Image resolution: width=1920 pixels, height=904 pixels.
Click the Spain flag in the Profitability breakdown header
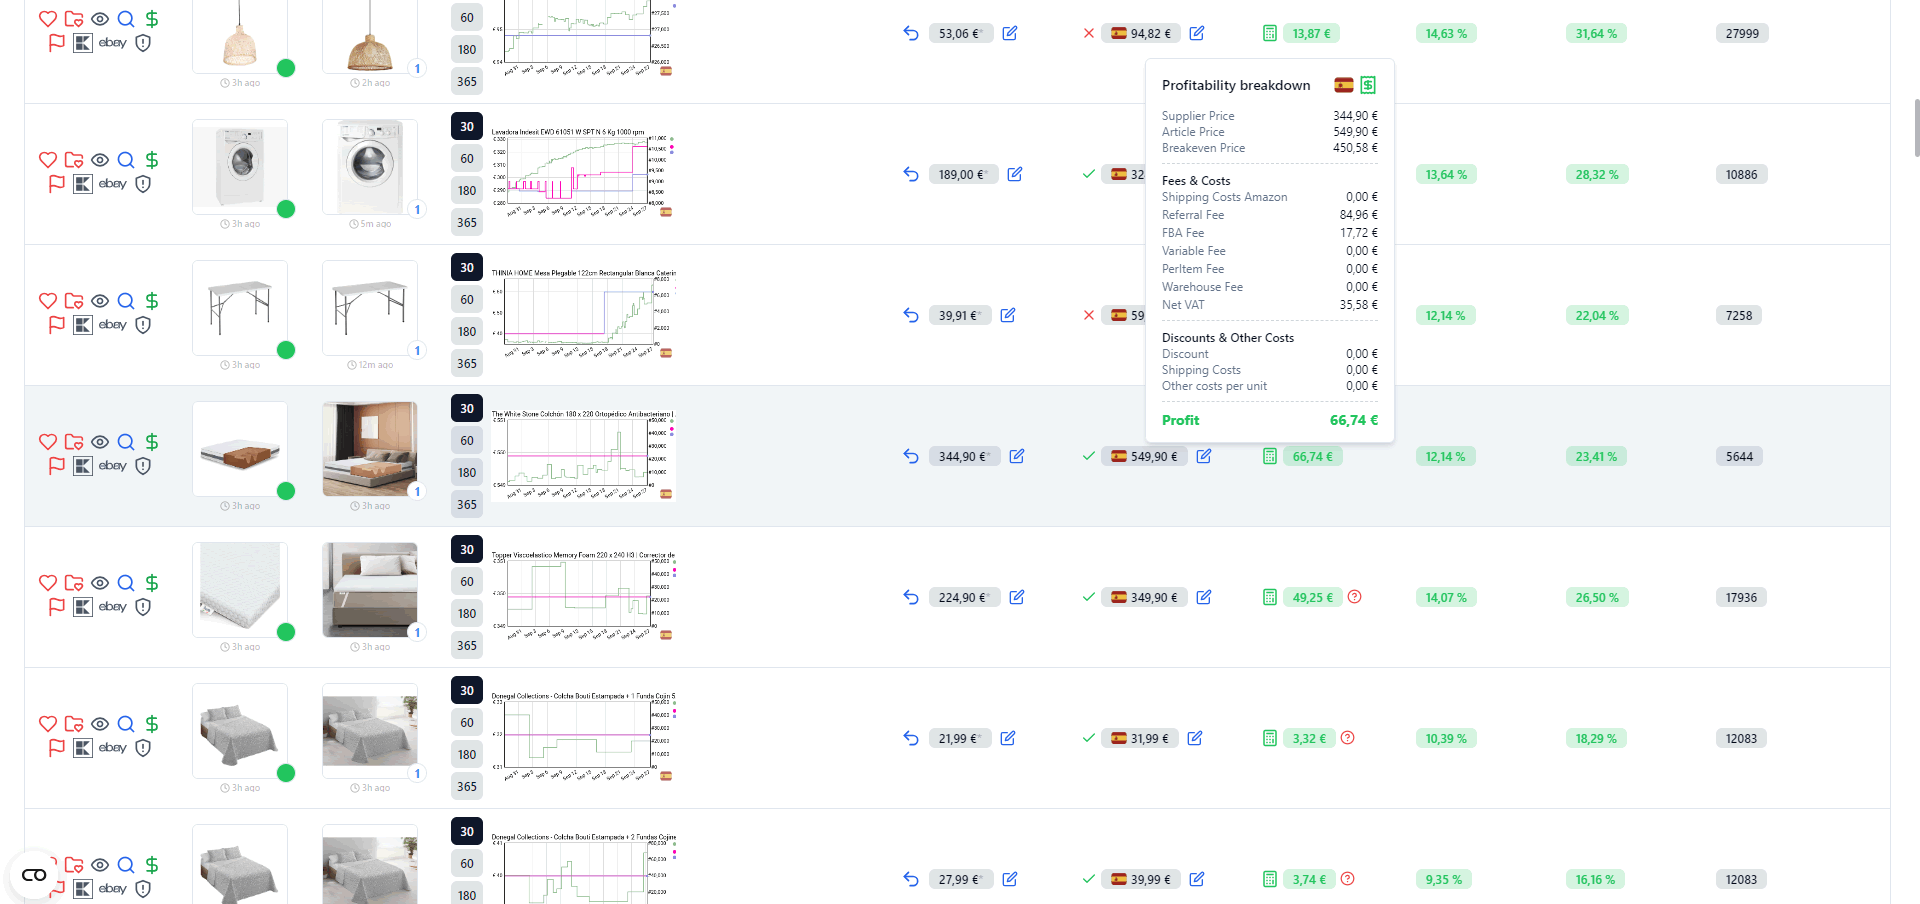1344,85
